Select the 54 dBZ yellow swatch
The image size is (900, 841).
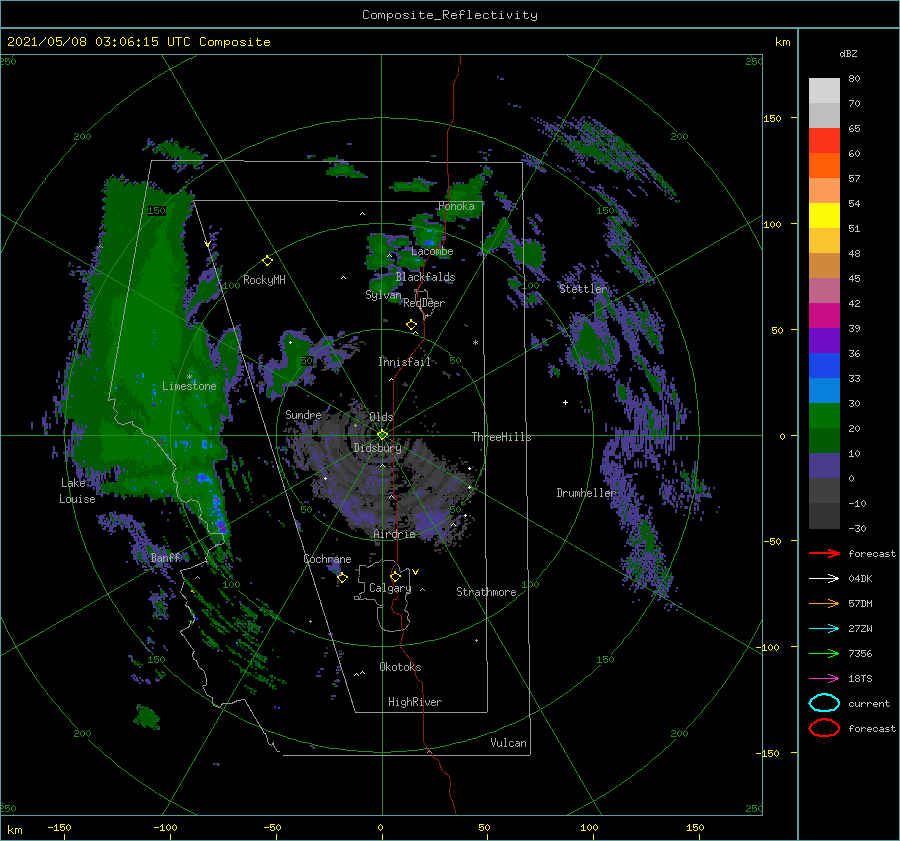[x=824, y=215]
